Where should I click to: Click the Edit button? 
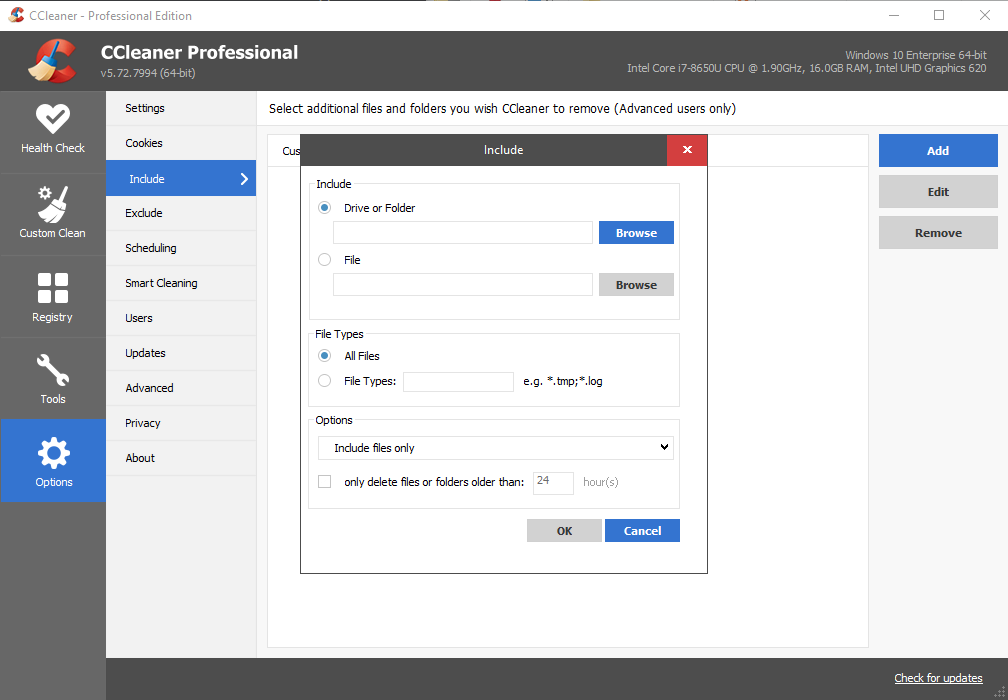tap(938, 192)
